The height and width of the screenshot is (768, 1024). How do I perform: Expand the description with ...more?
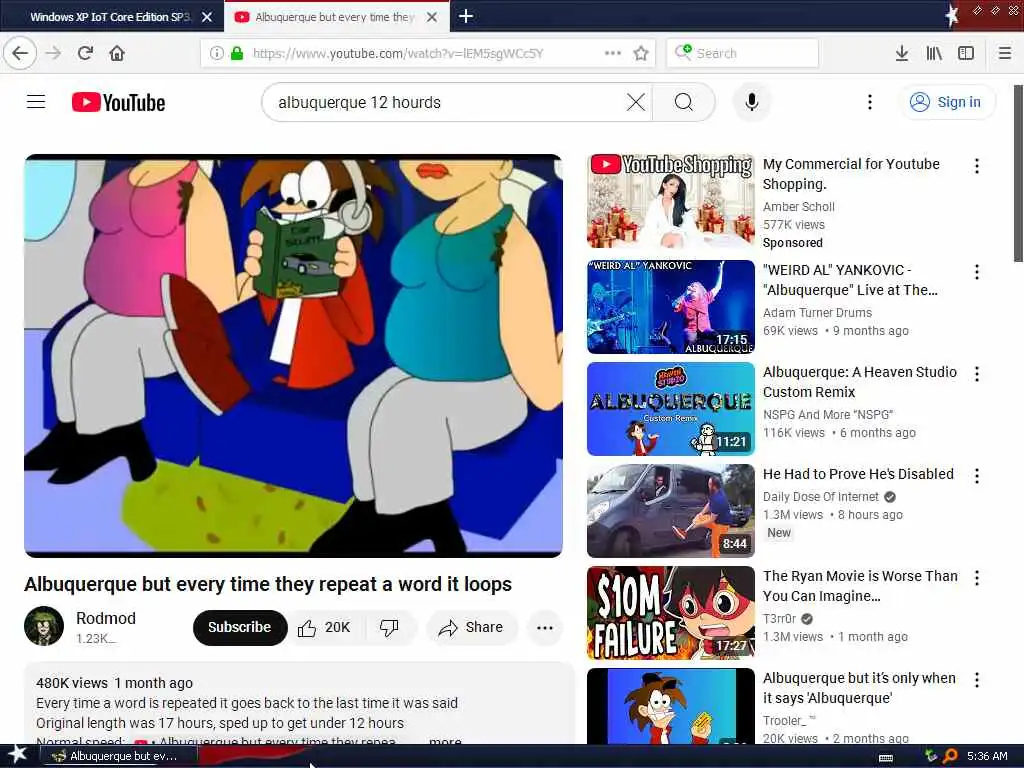pyautogui.click(x=445, y=741)
